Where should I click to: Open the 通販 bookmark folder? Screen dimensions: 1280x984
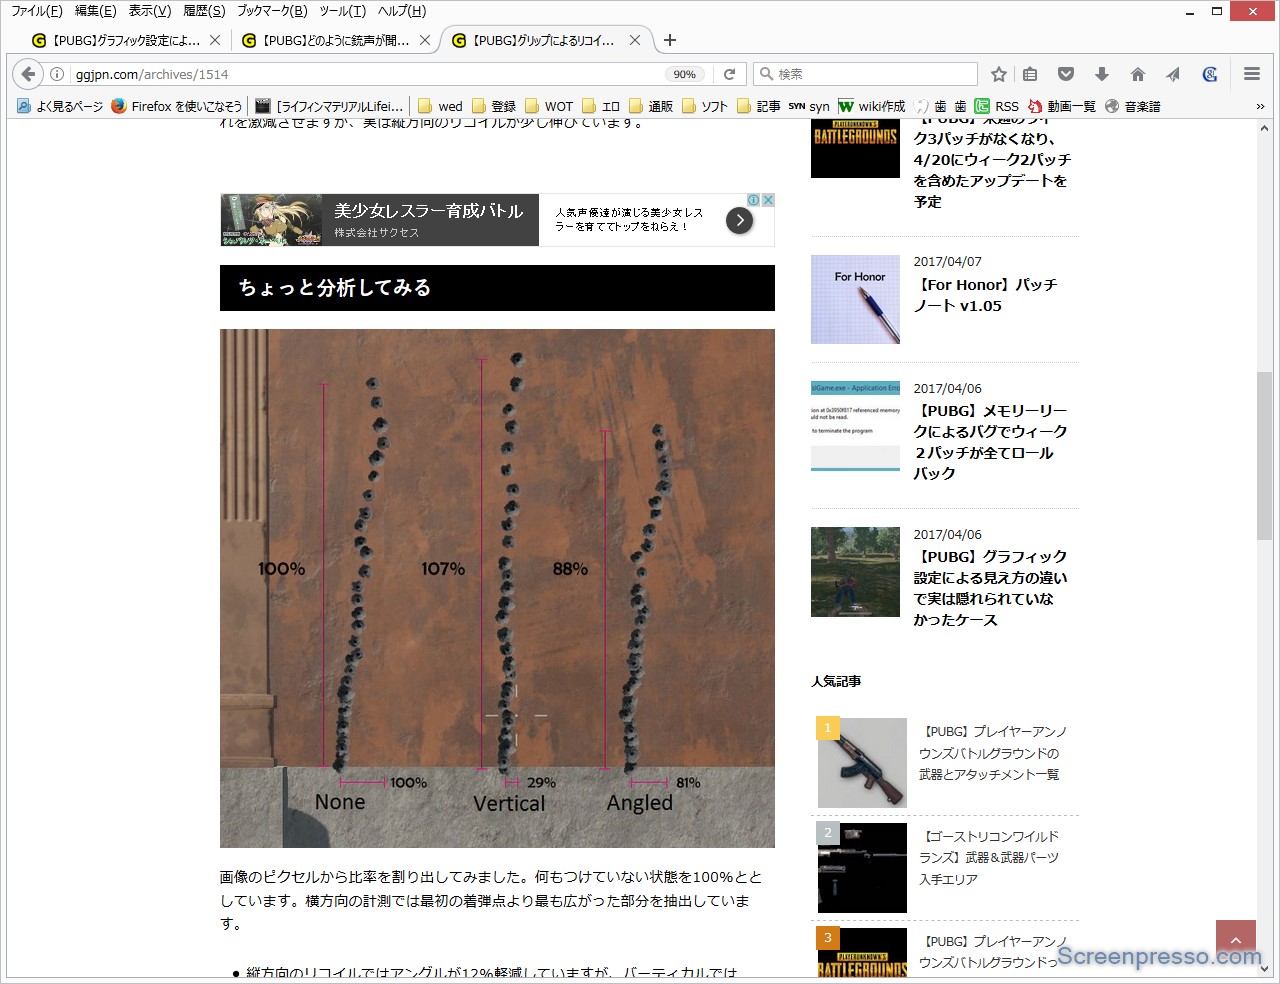[650, 106]
